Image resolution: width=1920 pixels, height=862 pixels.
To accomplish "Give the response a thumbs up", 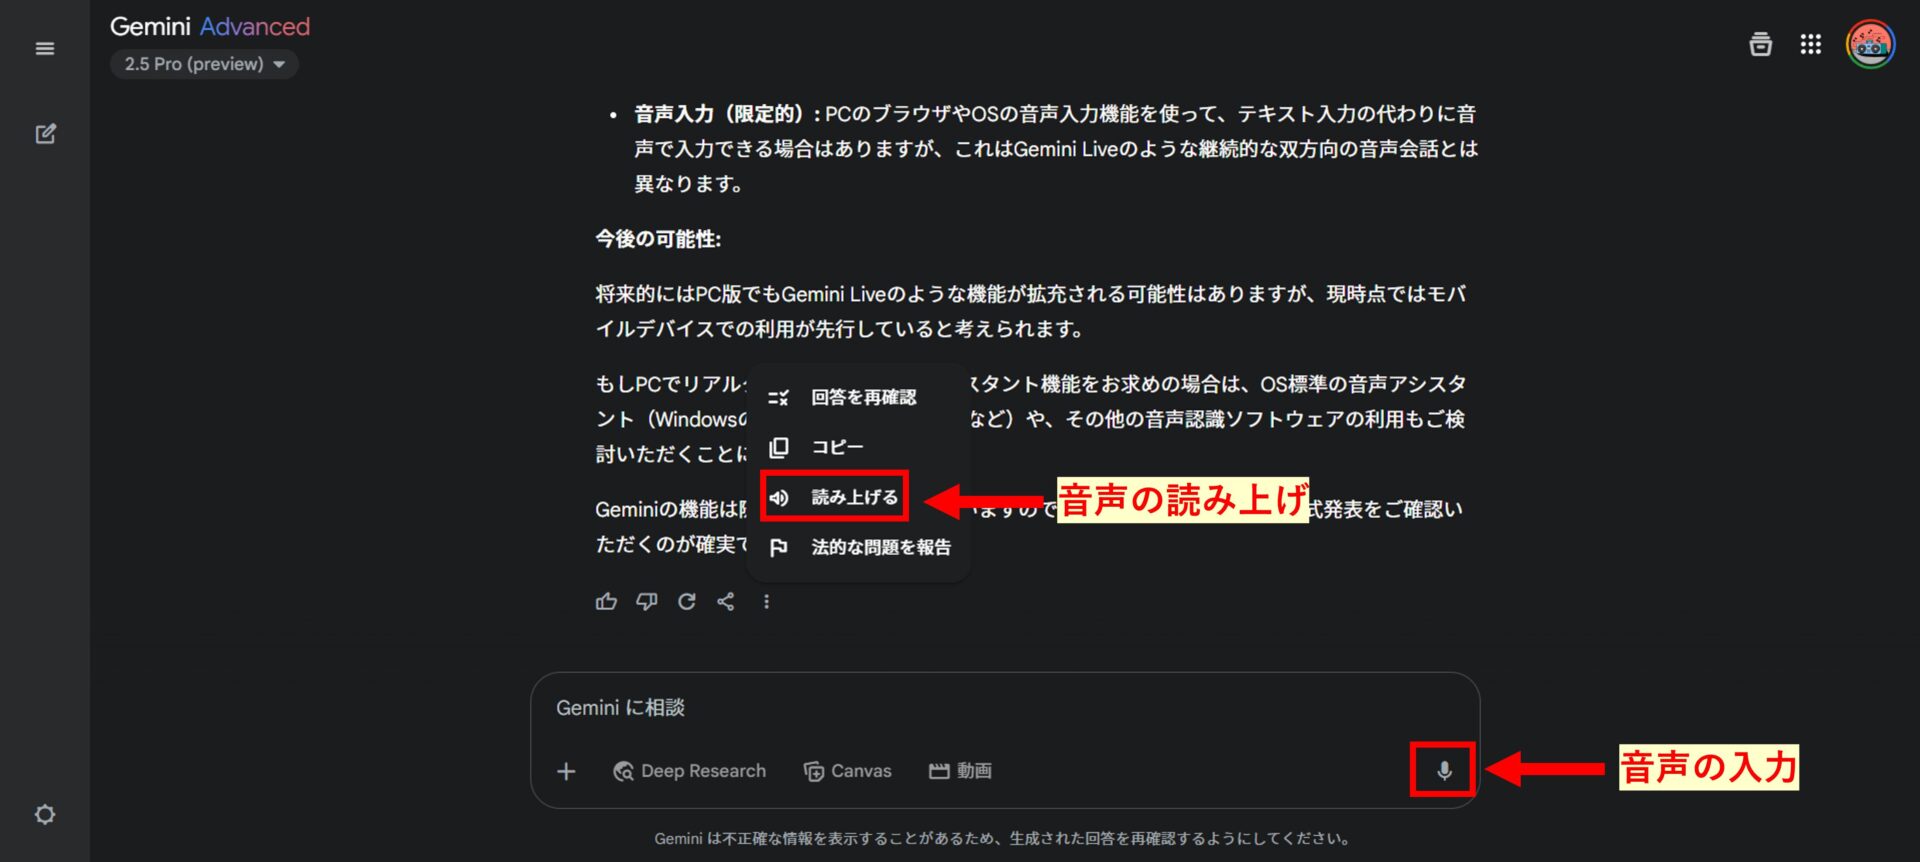I will coord(606,601).
